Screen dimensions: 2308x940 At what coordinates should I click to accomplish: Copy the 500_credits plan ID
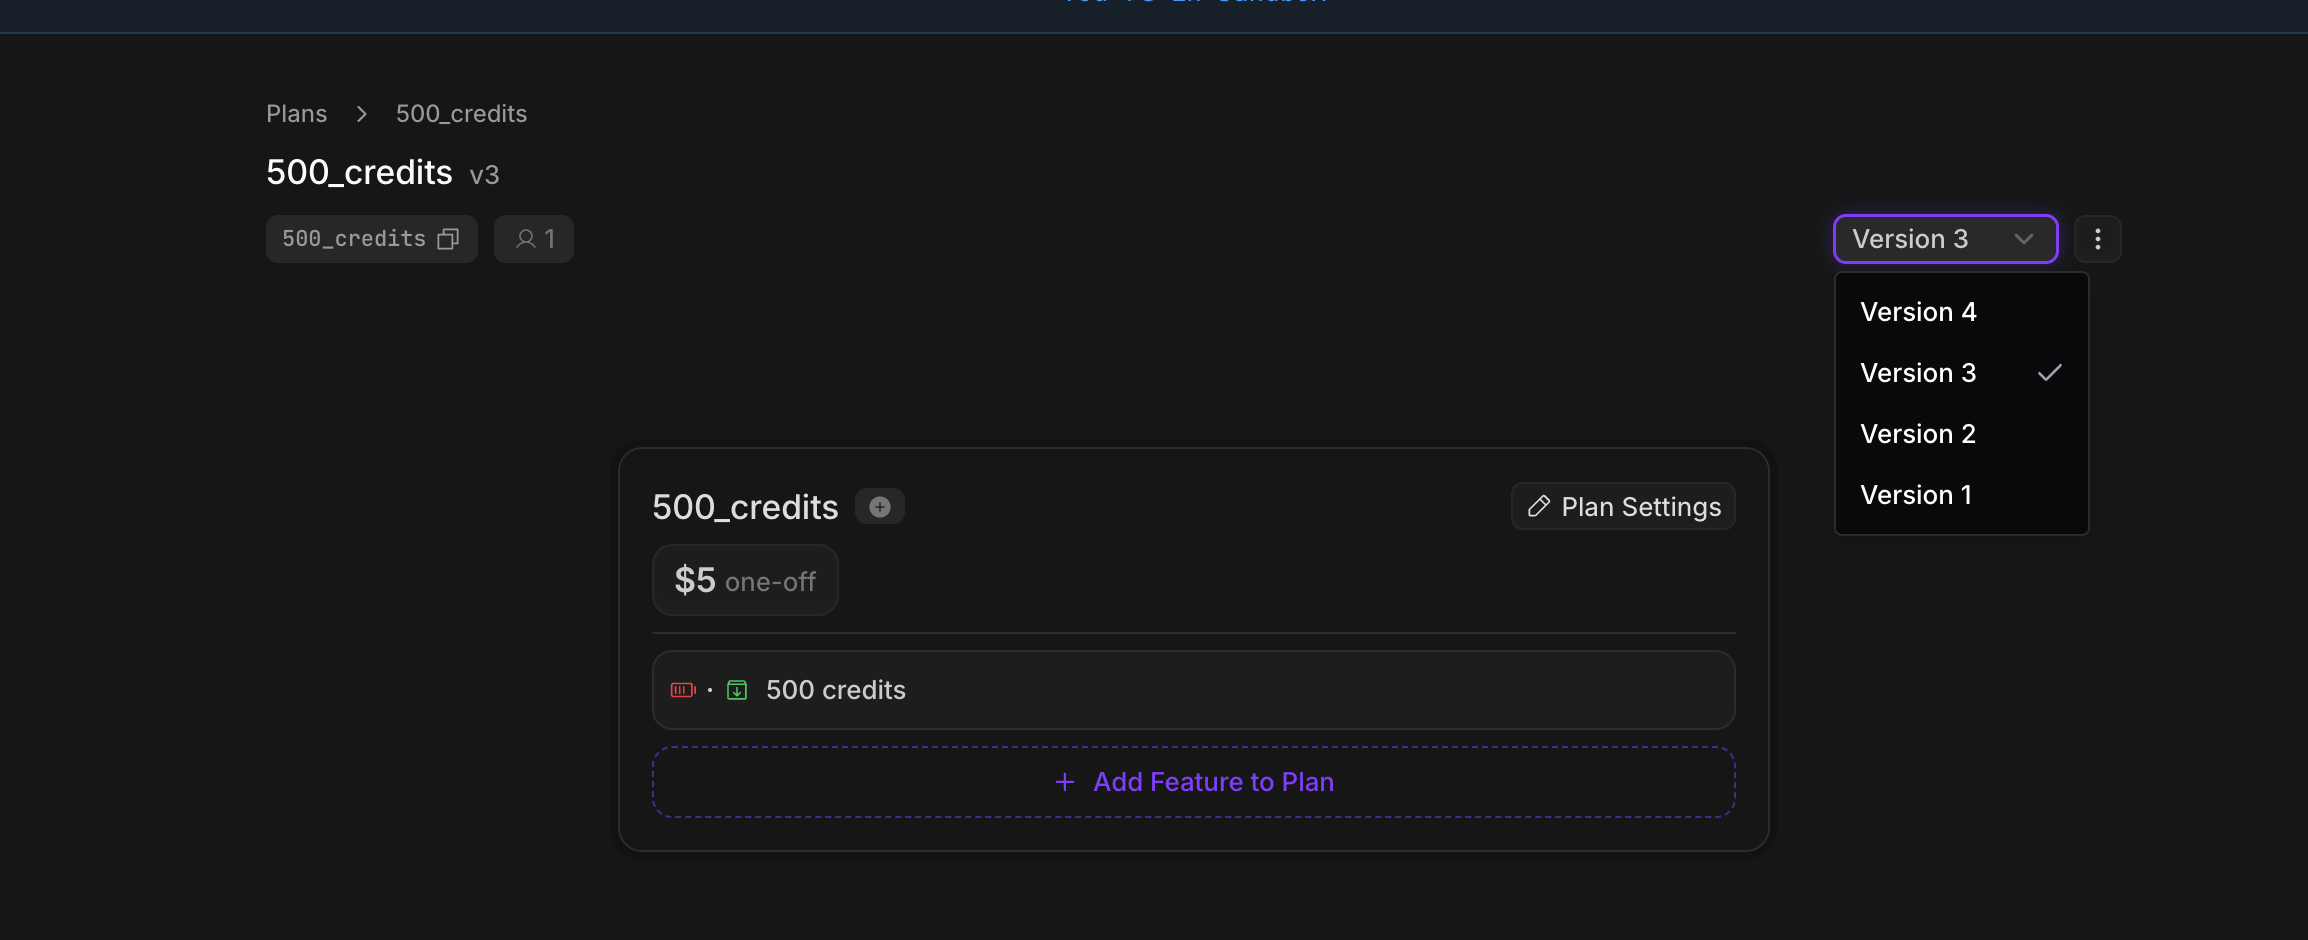point(448,239)
